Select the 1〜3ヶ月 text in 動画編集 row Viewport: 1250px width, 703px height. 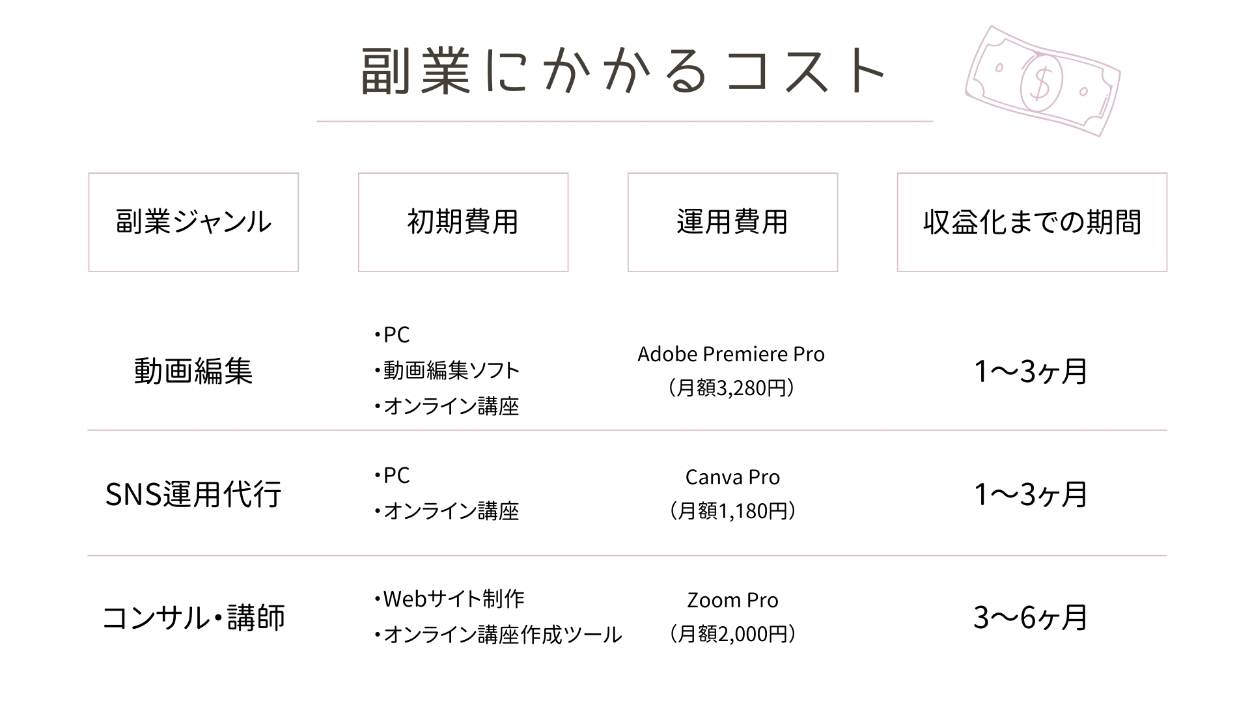(x=1030, y=371)
